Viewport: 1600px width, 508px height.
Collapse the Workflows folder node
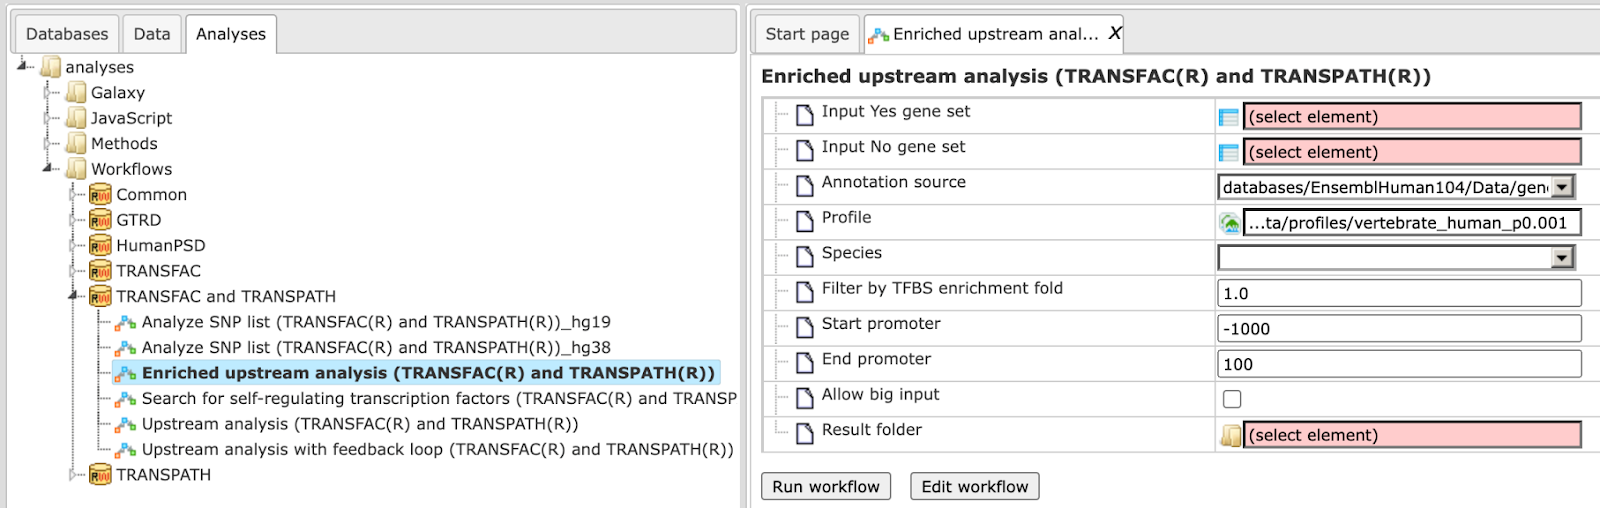pos(48,169)
